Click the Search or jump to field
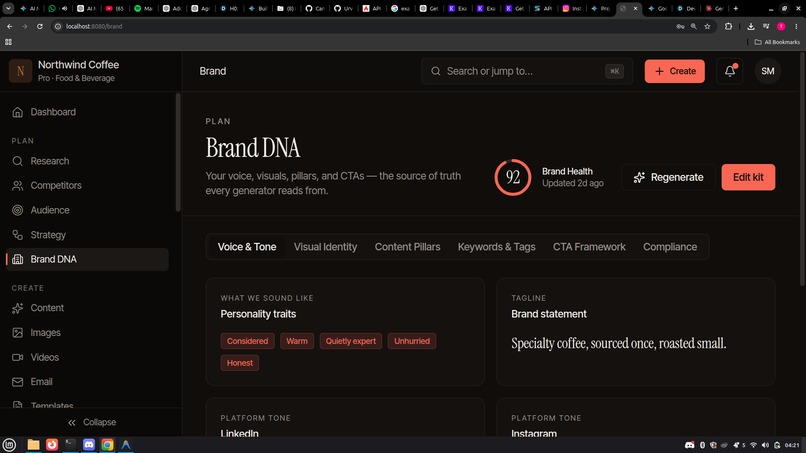Viewport: 806px width, 453px height. [526, 71]
